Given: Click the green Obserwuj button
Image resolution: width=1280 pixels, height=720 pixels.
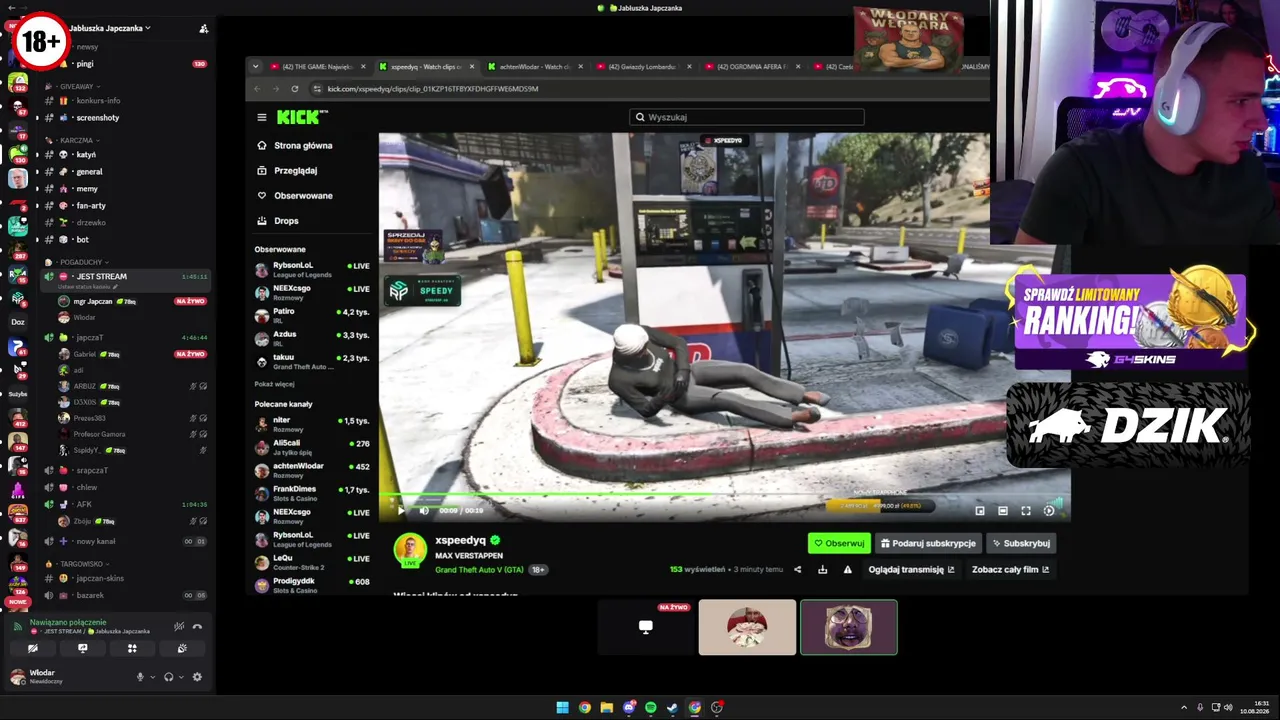Looking at the screenshot, I should click(839, 543).
